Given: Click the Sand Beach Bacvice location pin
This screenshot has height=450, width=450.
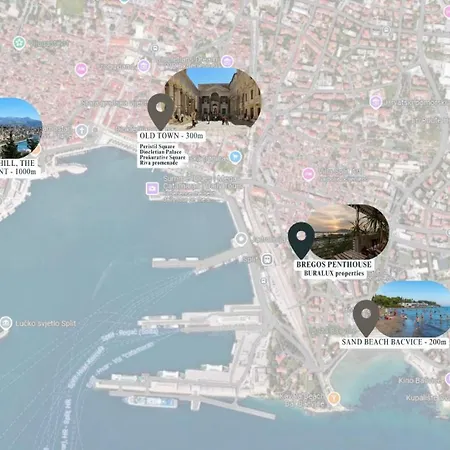Looking at the screenshot, I should click(x=366, y=318).
